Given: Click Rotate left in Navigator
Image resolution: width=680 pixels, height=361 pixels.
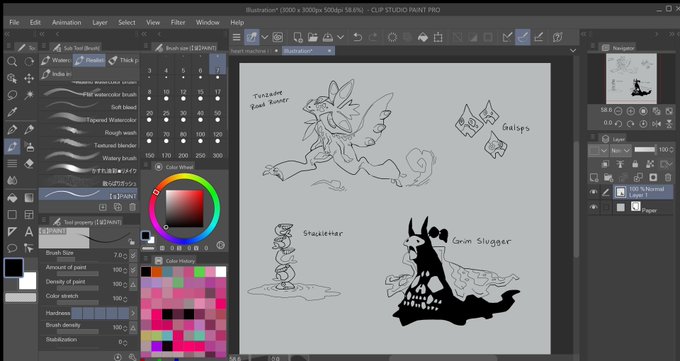Looking at the screenshot, I should click(618, 124).
